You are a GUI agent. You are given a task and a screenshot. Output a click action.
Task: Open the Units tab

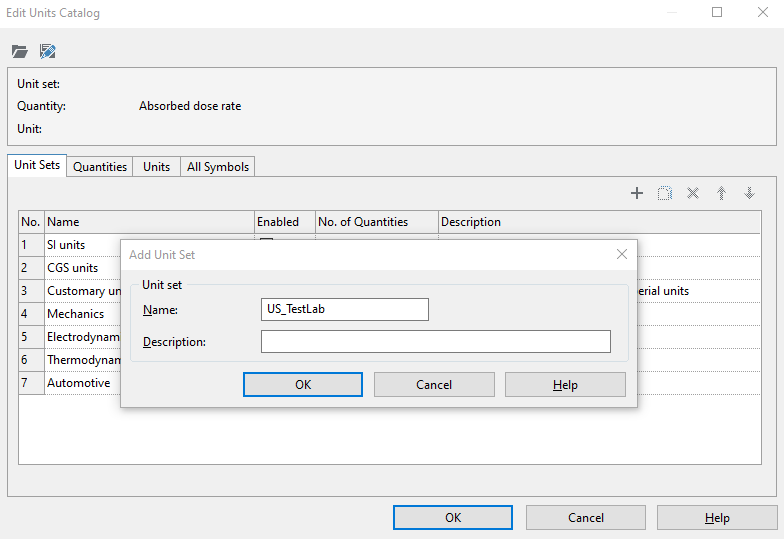coord(156,167)
